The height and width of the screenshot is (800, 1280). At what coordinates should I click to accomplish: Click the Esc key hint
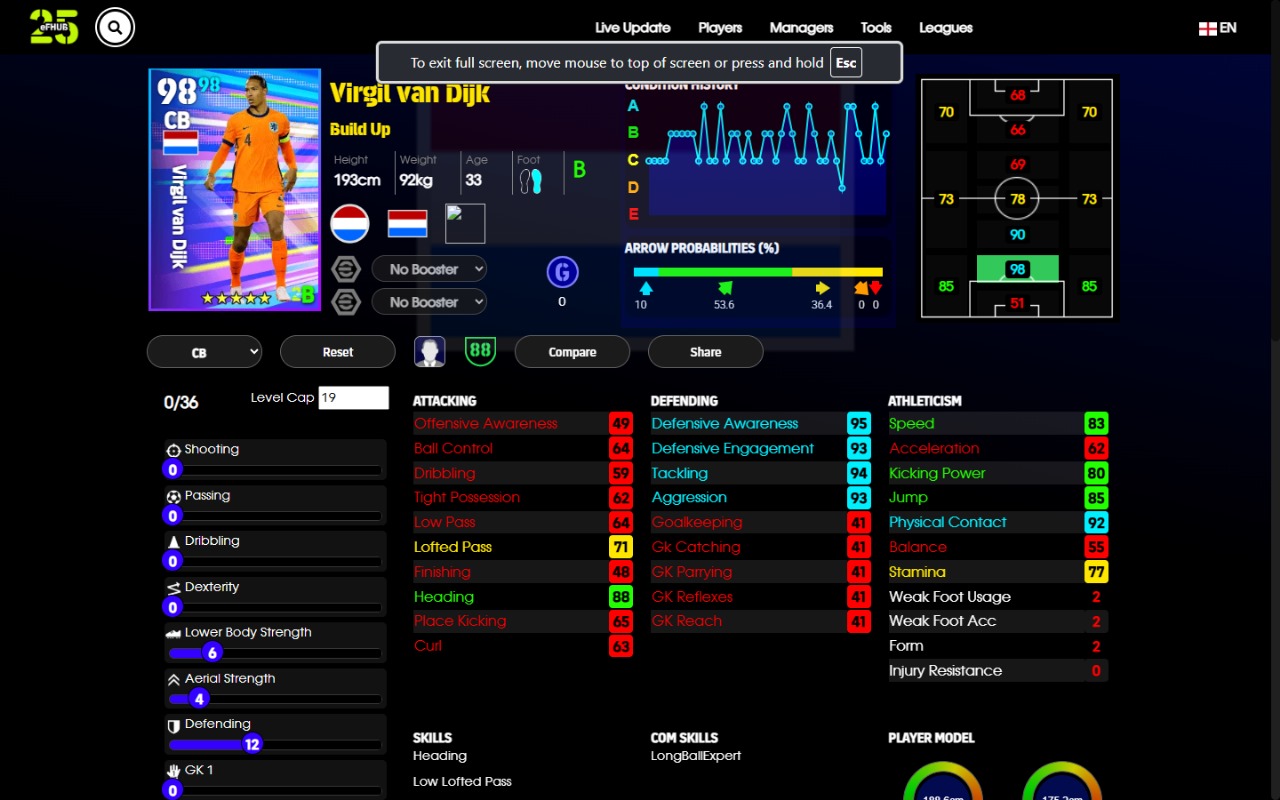846,63
